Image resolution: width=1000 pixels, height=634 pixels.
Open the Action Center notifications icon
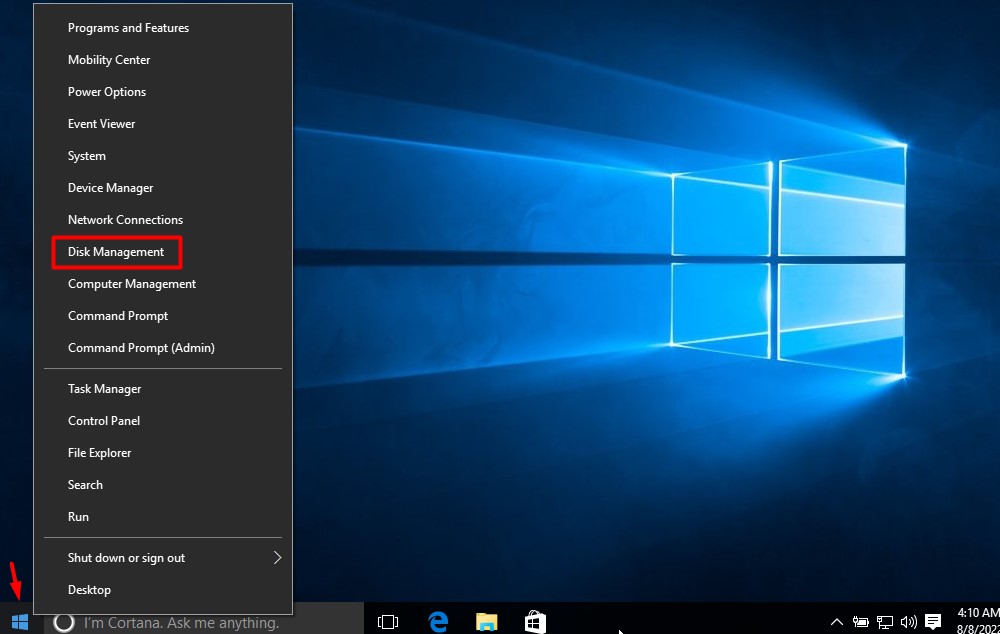[x=933, y=622]
